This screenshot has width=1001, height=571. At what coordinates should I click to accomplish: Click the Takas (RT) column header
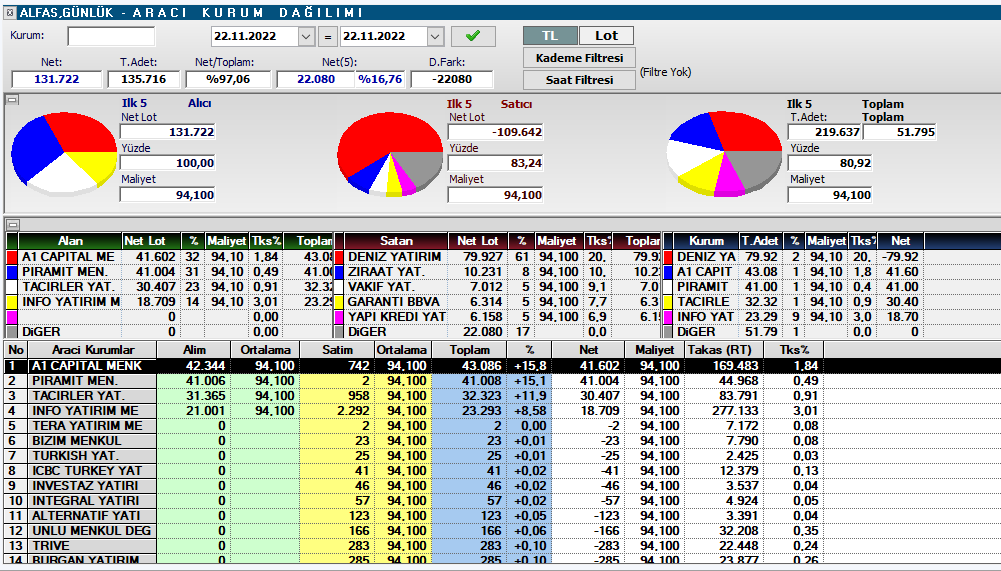(723, 350)
